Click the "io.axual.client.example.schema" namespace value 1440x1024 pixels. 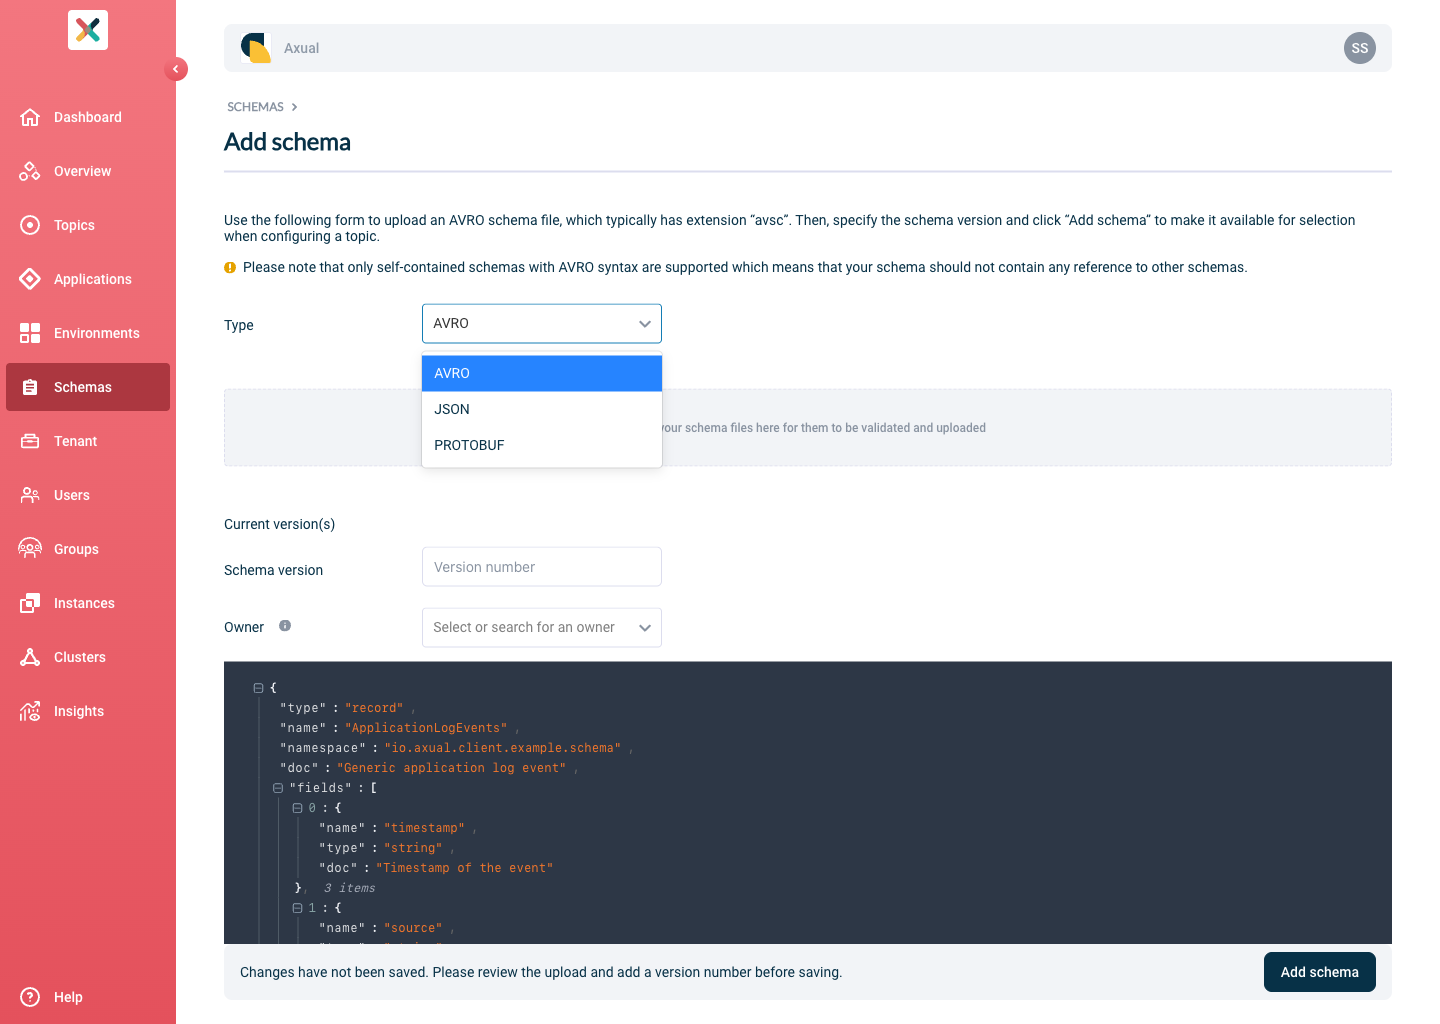502,748
